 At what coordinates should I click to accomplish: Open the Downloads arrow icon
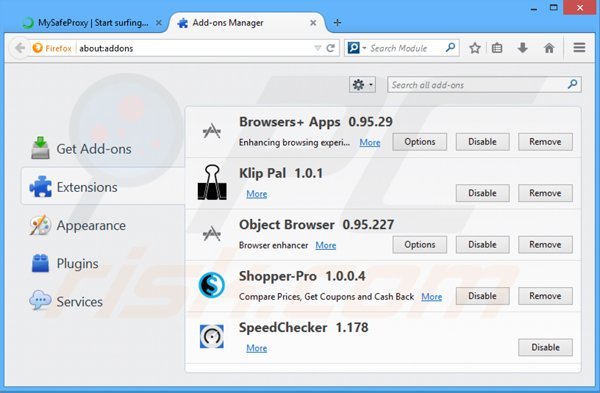523,48
